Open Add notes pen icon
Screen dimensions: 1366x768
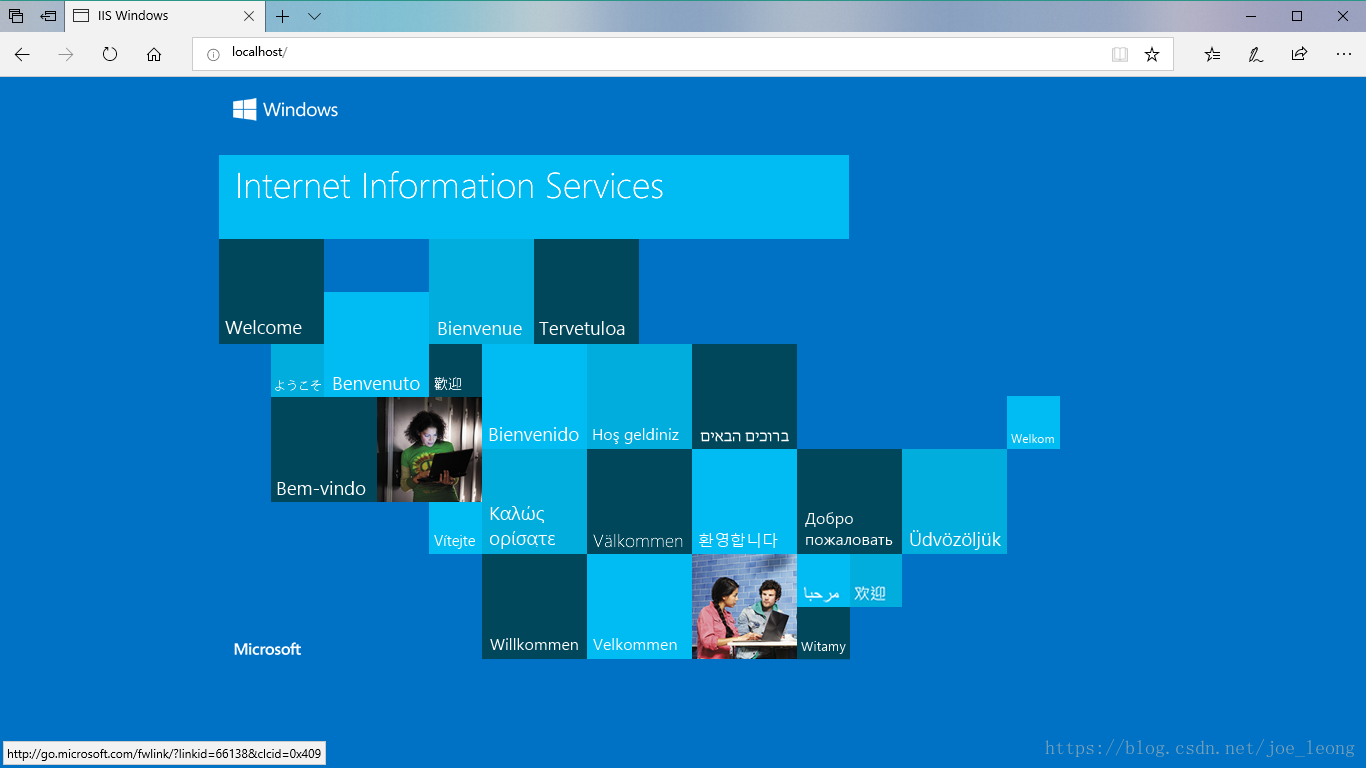pyautogui.click(x=1255, y=54)
